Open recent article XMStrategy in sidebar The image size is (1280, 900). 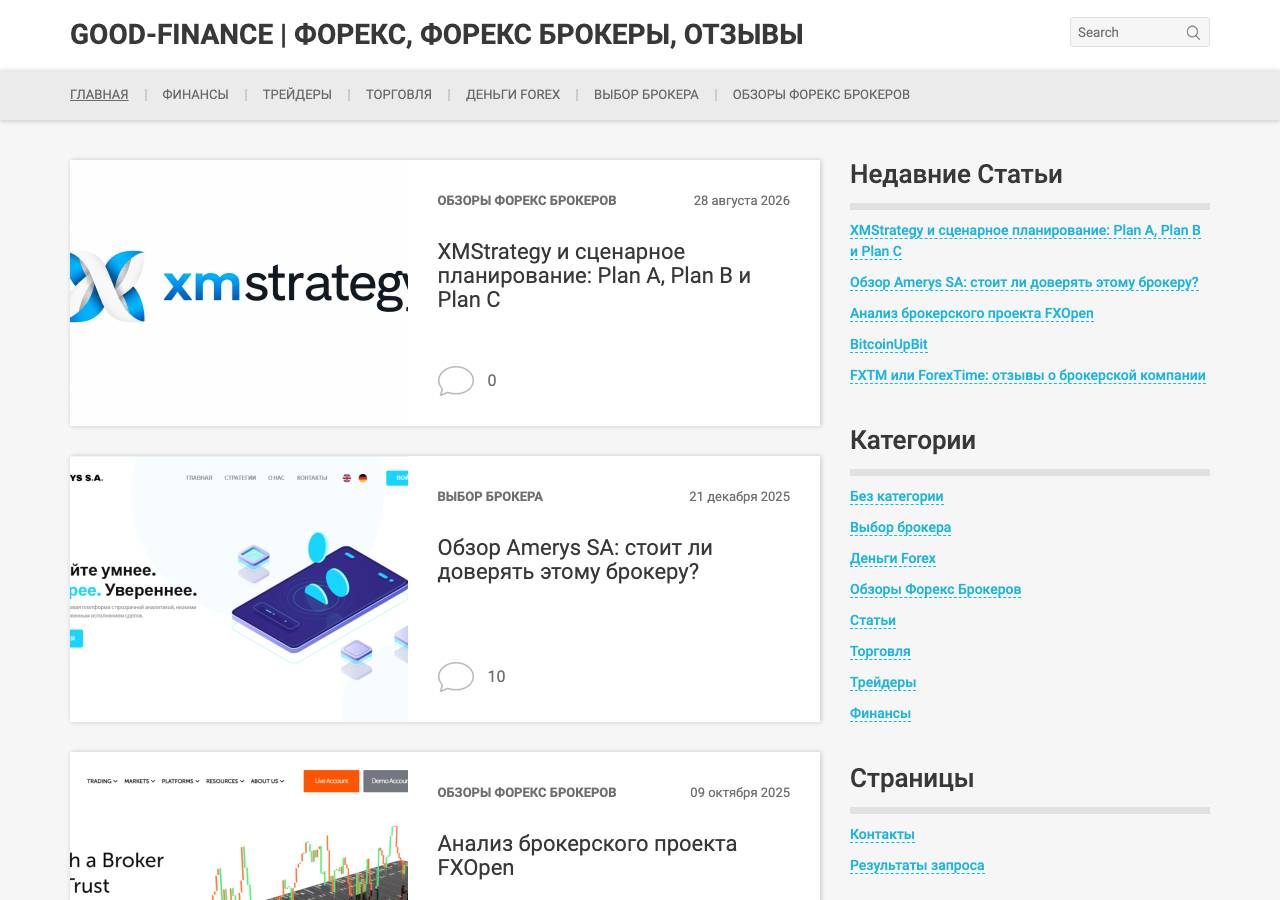coord(1025,241)
